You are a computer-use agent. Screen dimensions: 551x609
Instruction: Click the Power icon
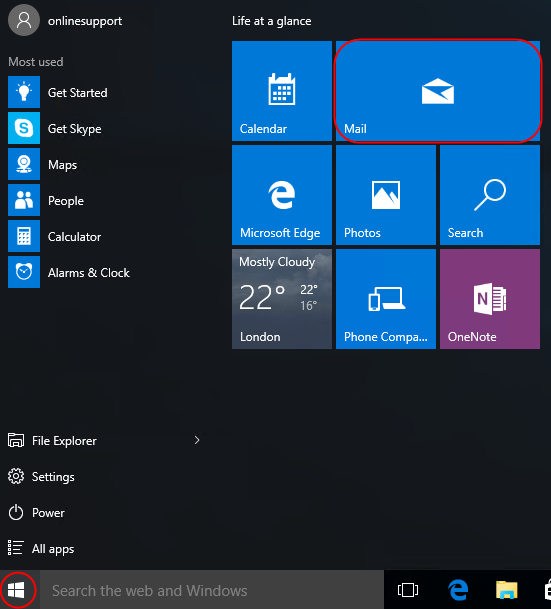(x=16, y=512)
